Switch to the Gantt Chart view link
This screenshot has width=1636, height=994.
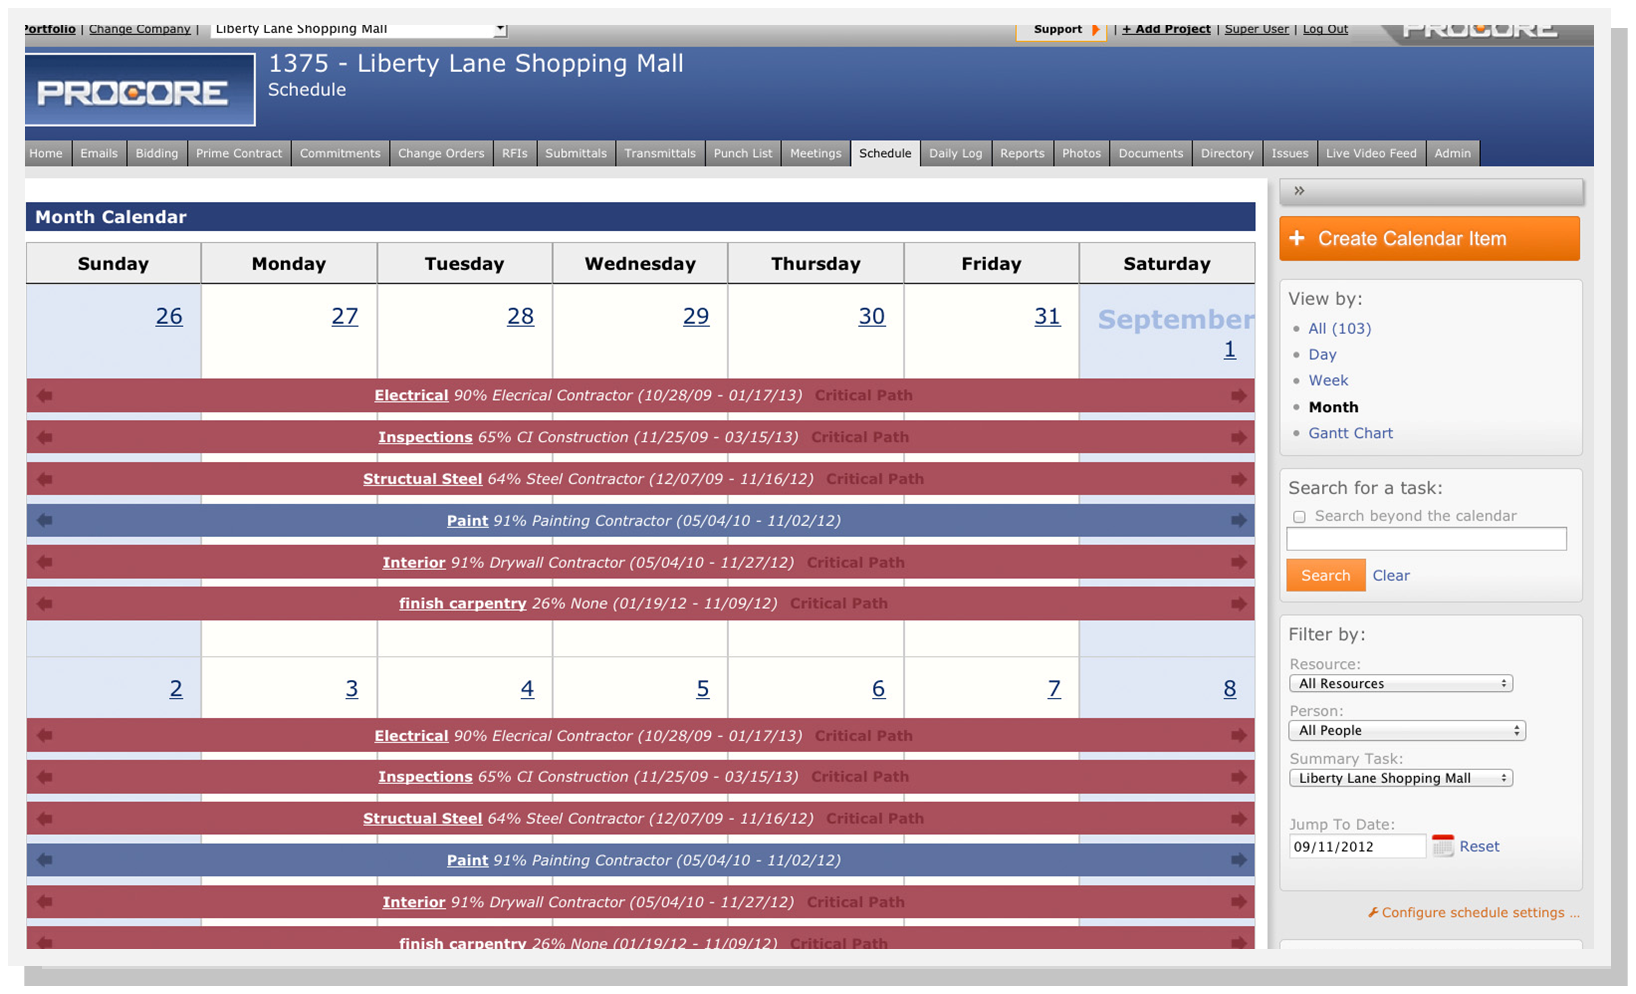point(1350,433)
